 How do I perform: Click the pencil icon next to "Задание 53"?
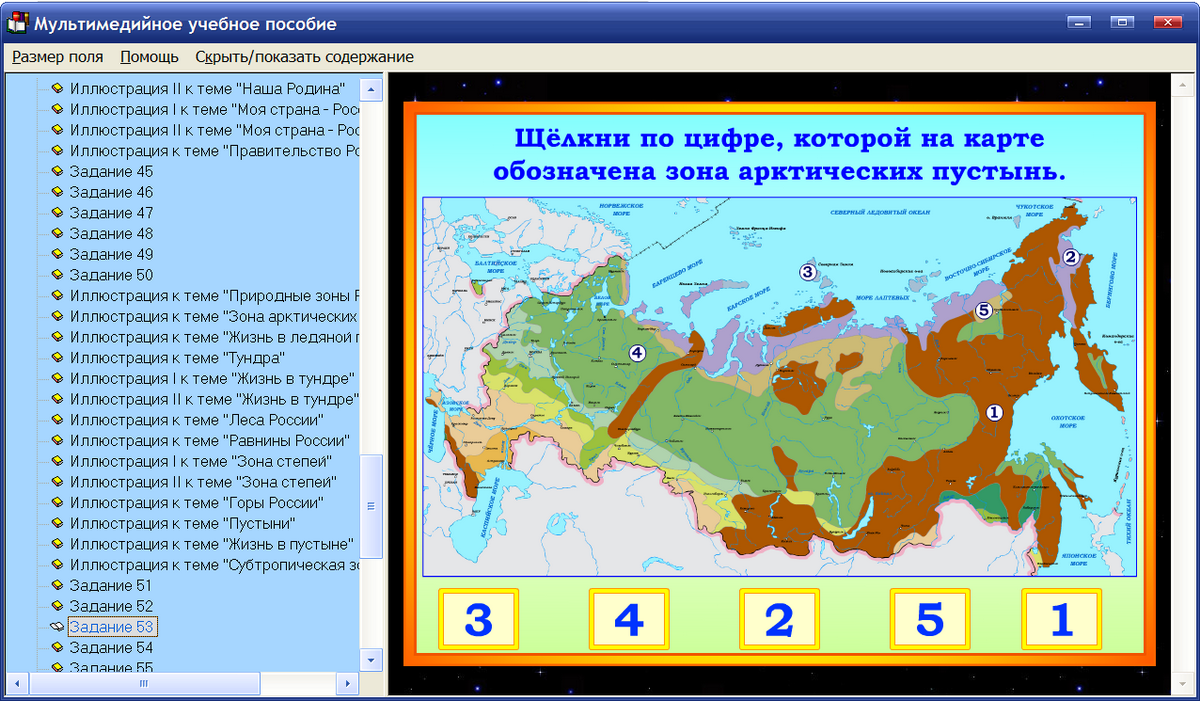coord(58,627)
